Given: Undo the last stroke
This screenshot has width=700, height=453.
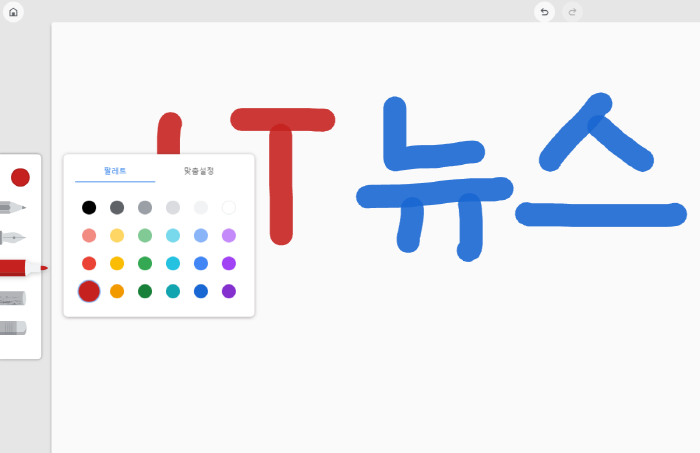Looking at the screenshot, I should click(x=544, y=12).
